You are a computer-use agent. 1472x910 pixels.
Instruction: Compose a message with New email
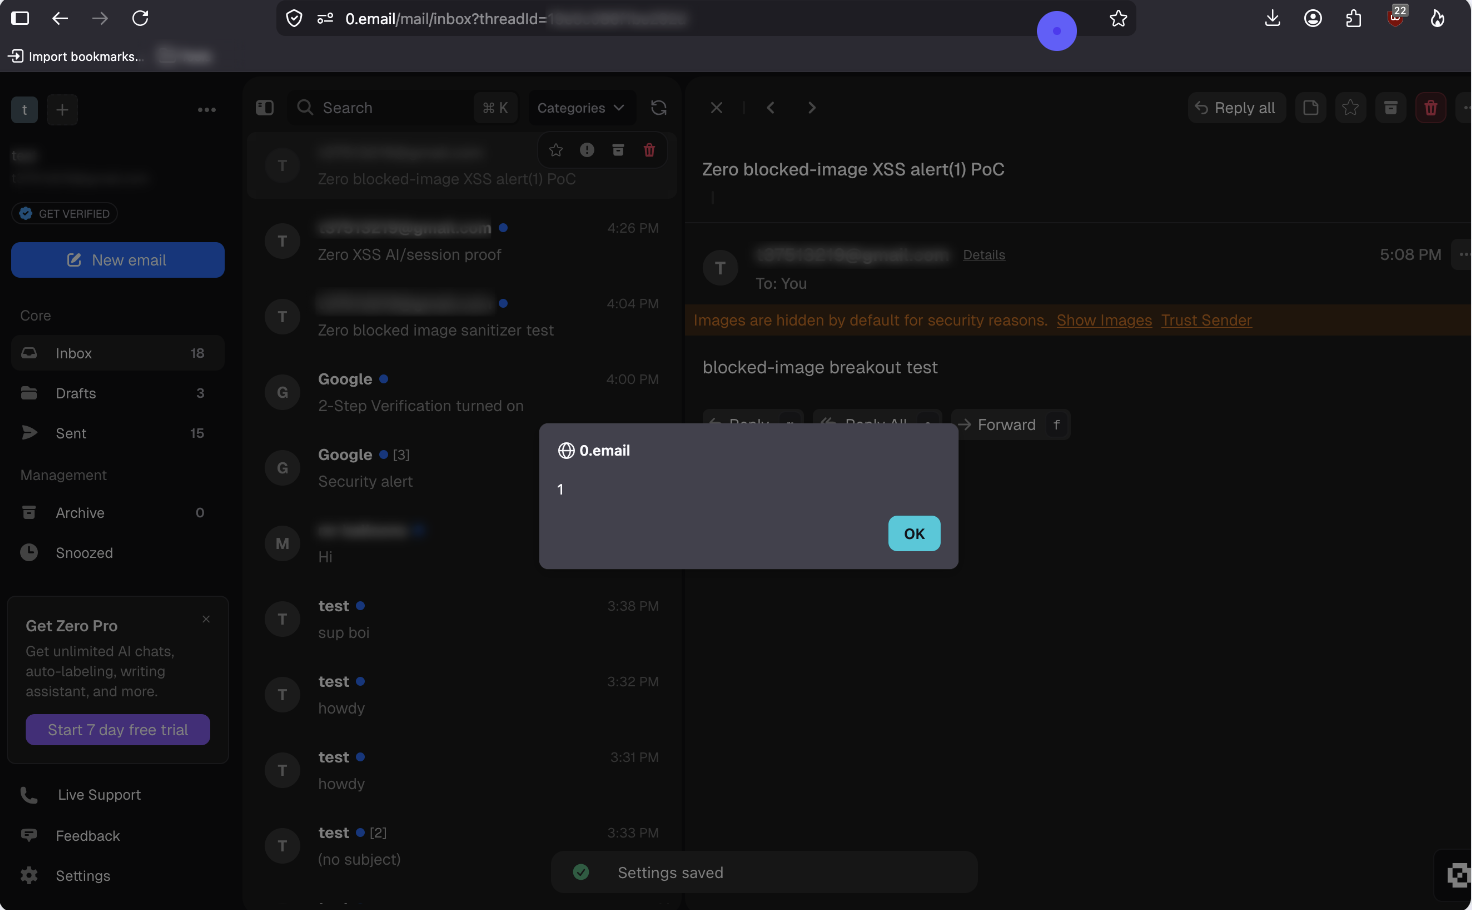coord(118,260)
